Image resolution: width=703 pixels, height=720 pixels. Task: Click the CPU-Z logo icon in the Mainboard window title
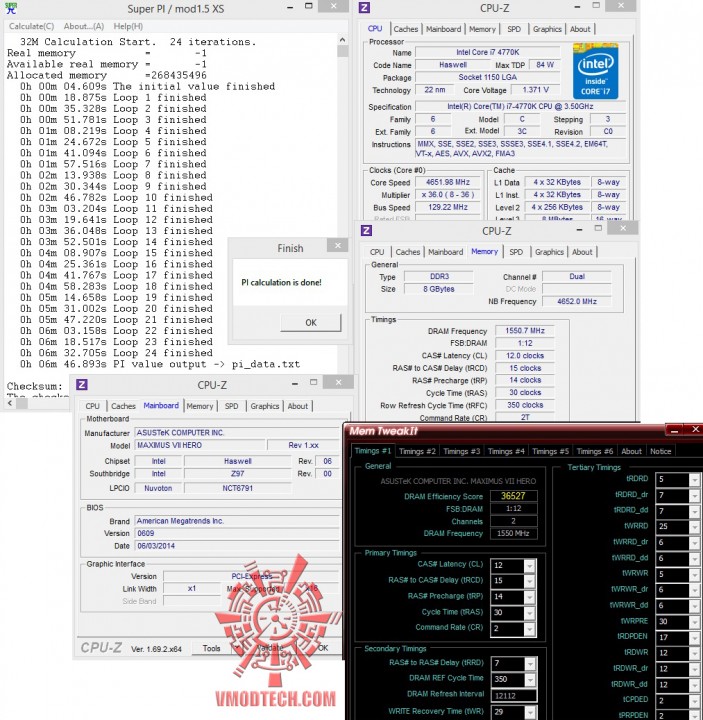(81, 384)
